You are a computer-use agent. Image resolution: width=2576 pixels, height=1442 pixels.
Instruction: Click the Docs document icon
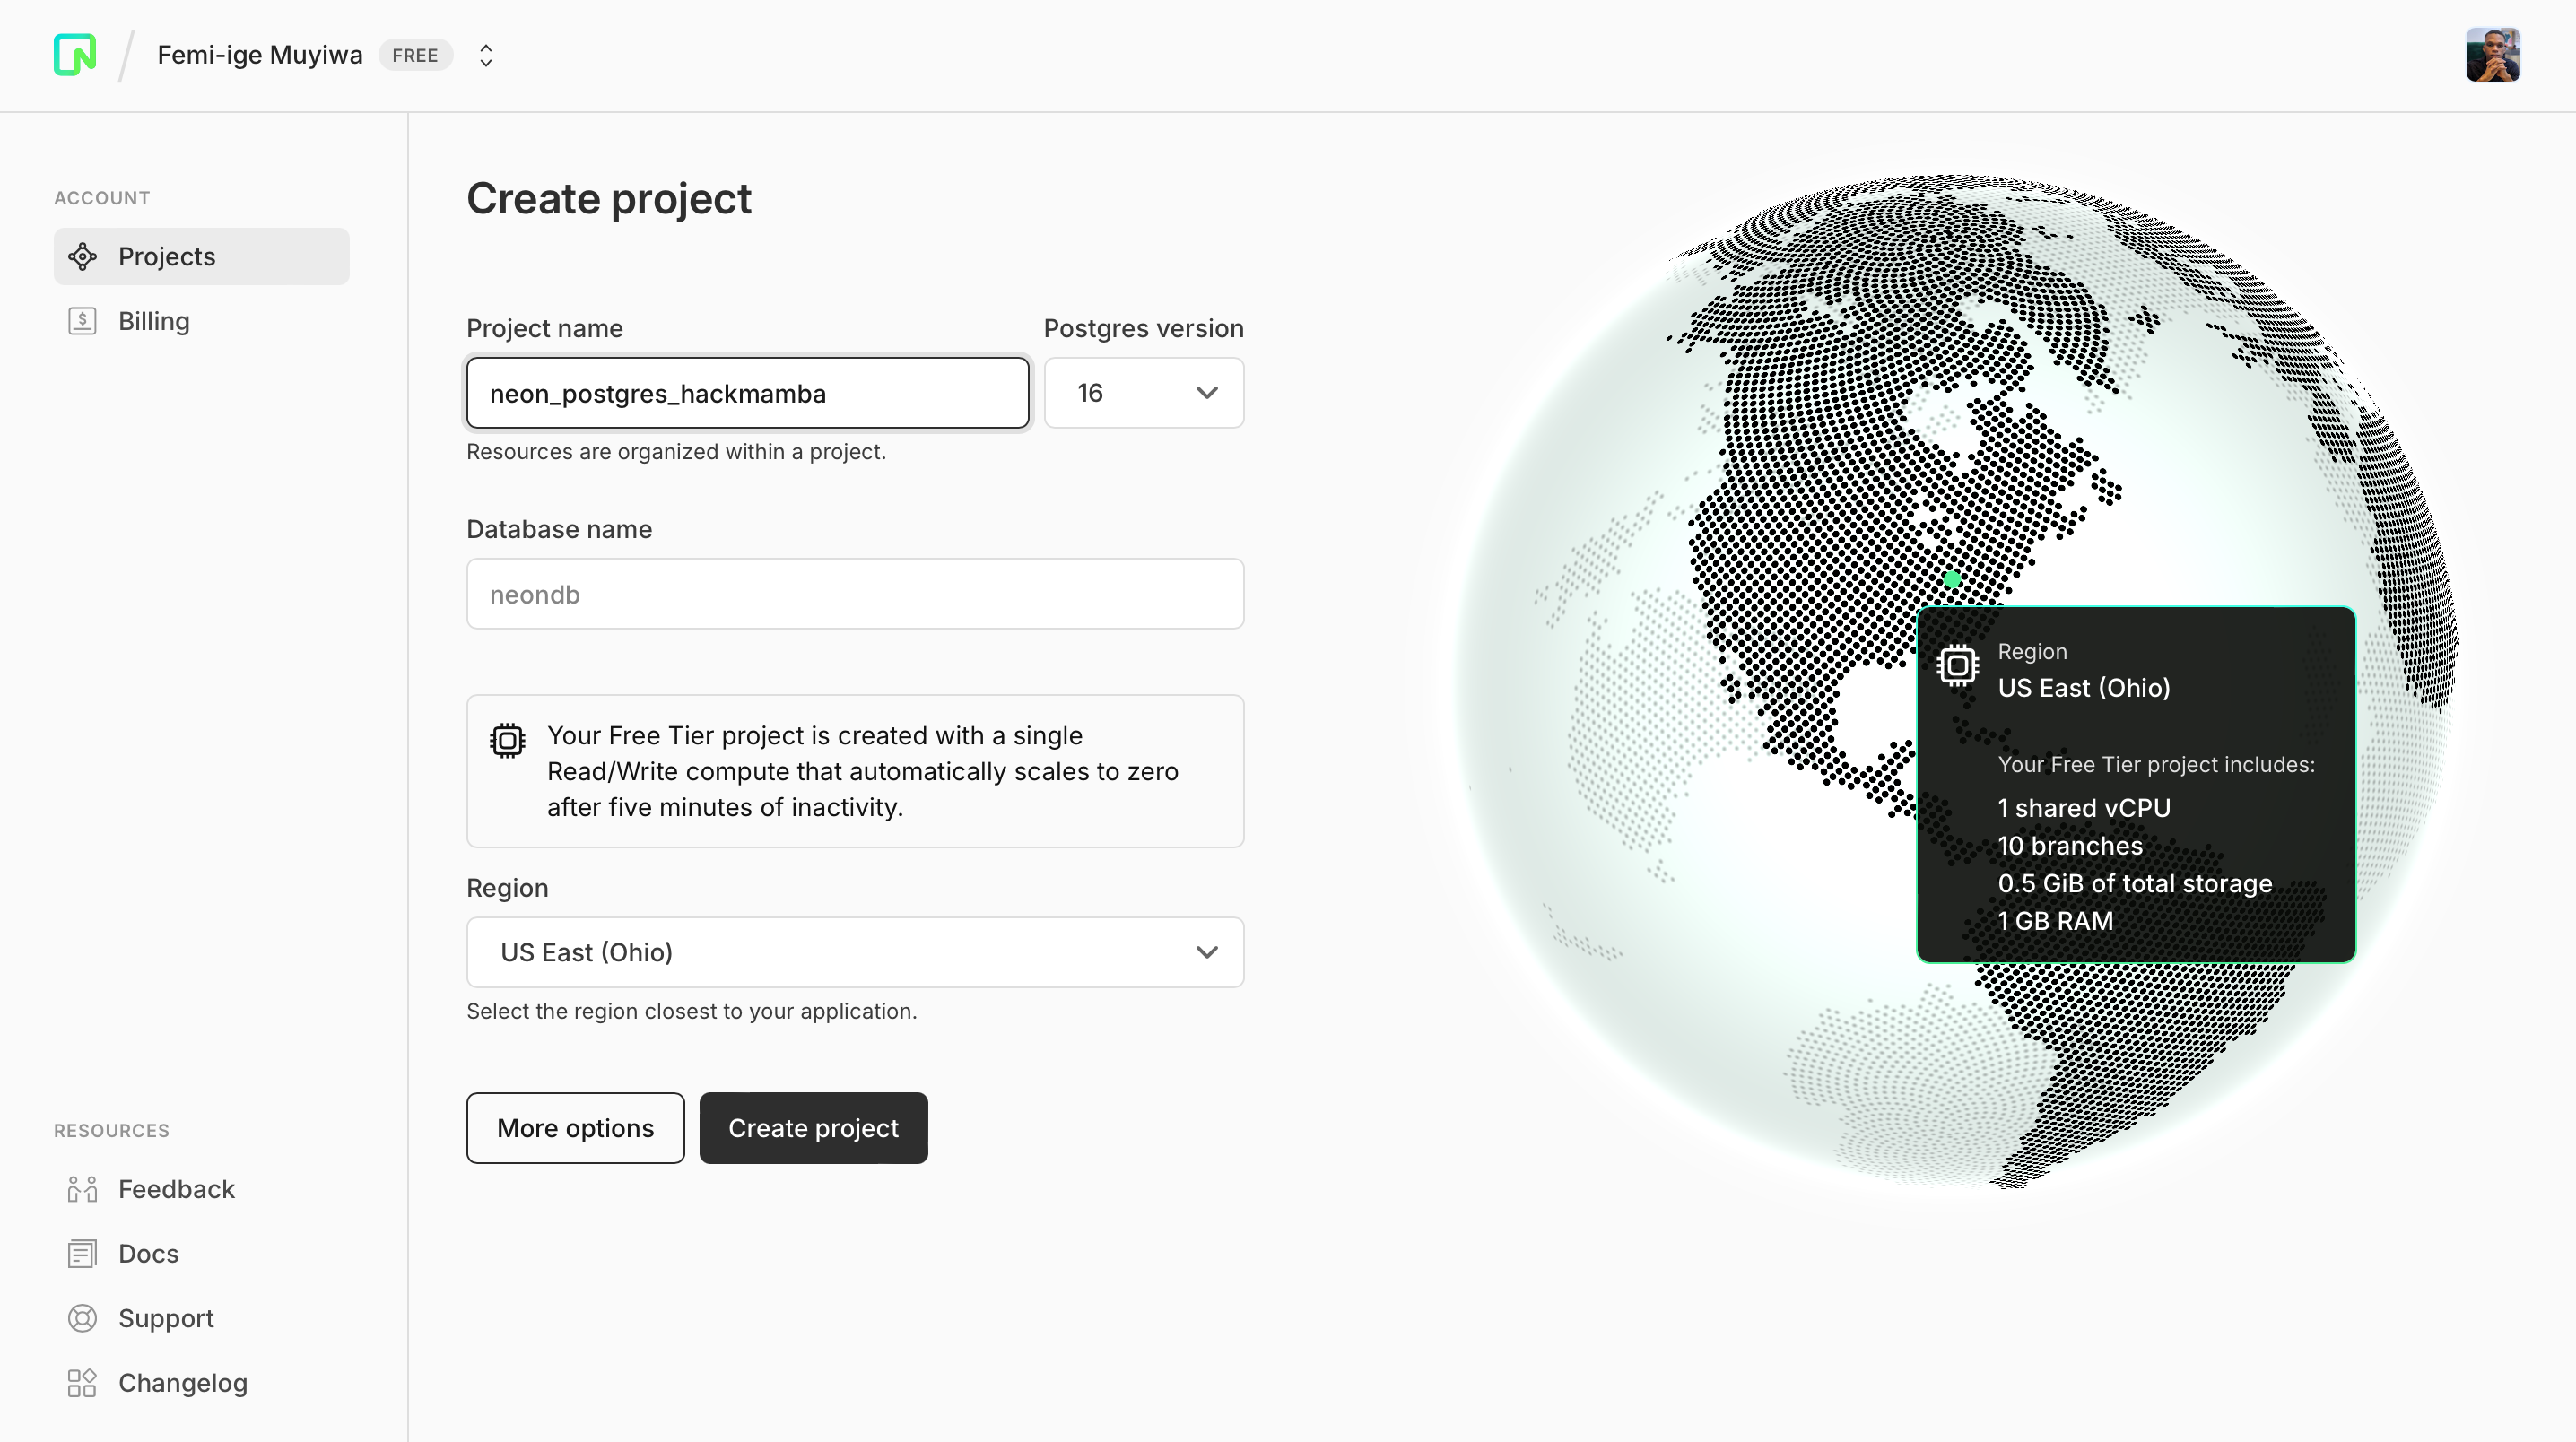pos(82,1254)
